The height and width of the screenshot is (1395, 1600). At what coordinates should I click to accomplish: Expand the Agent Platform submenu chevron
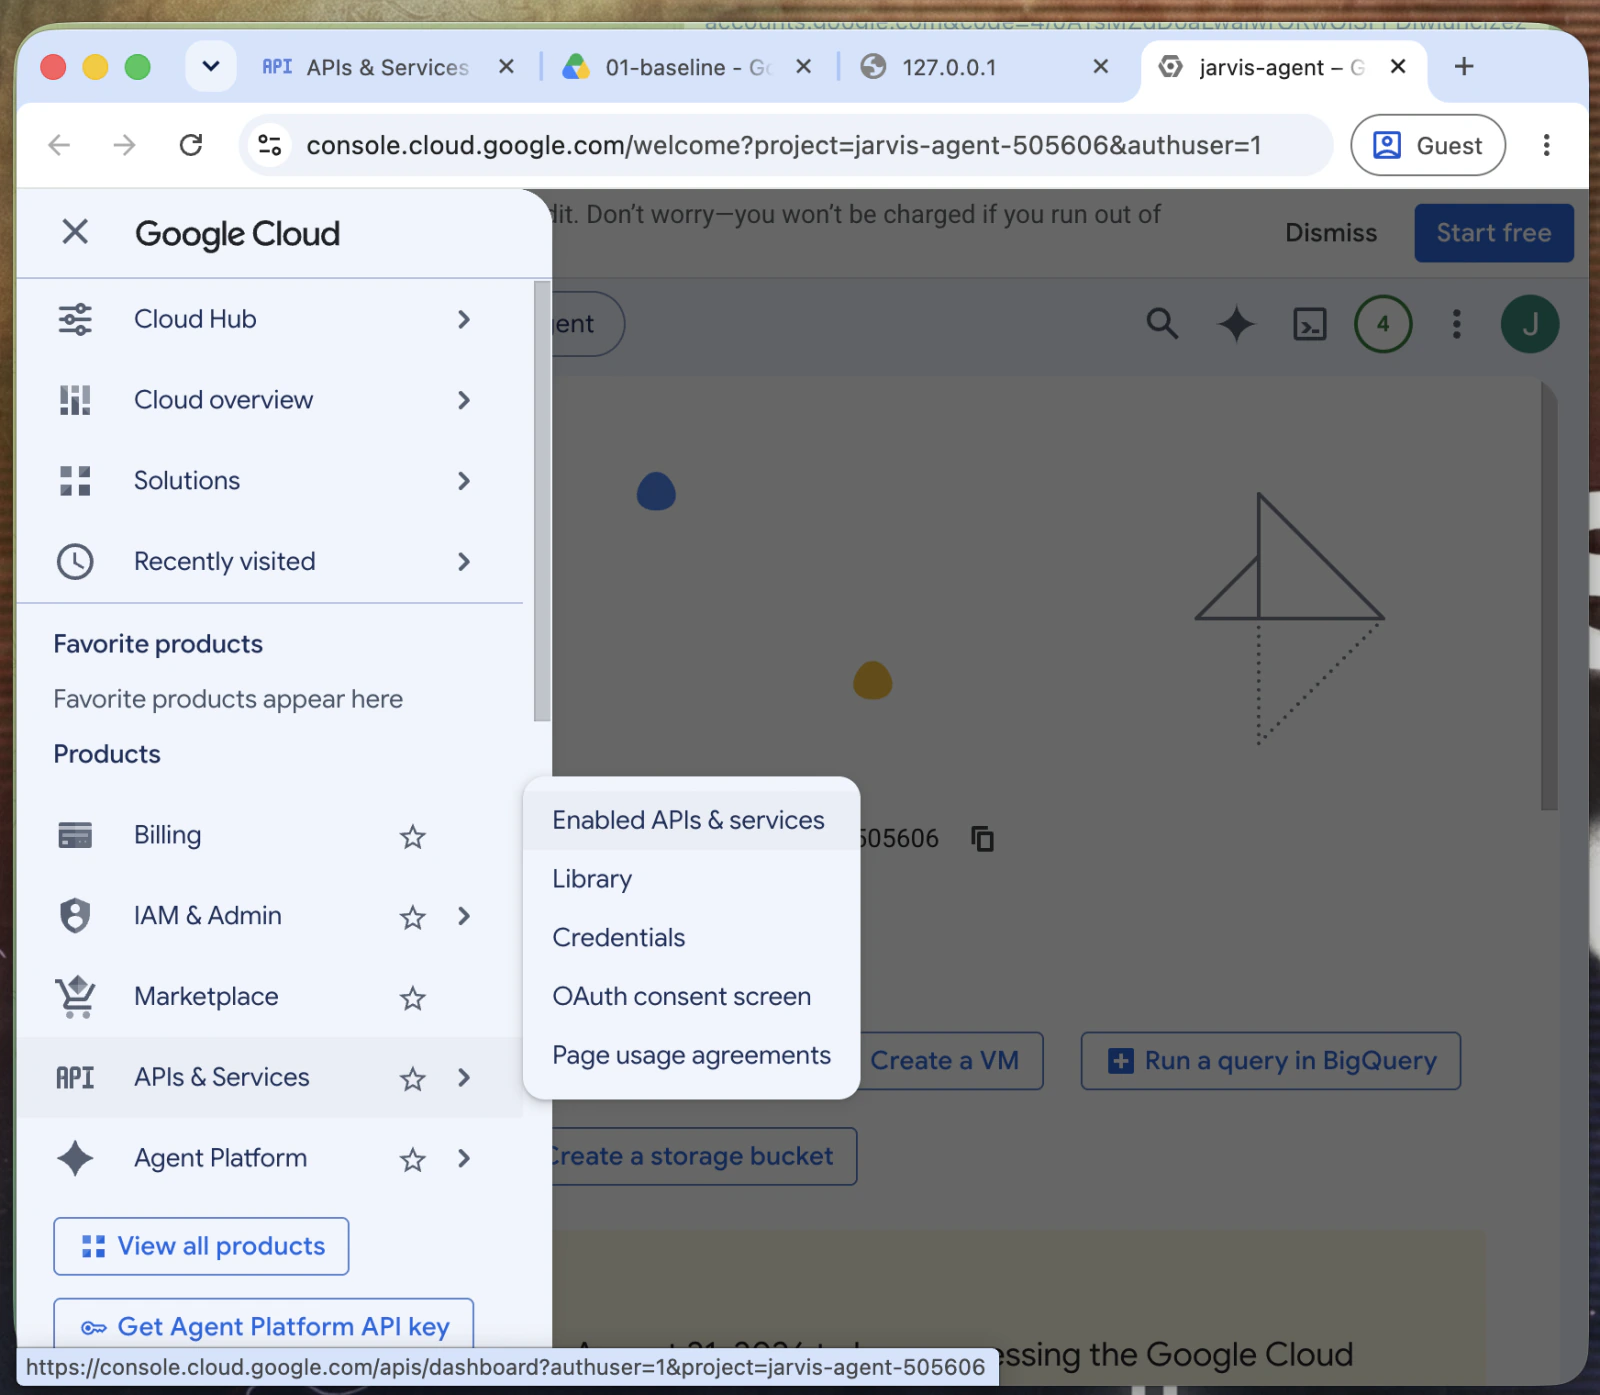tap(464, 1158)
